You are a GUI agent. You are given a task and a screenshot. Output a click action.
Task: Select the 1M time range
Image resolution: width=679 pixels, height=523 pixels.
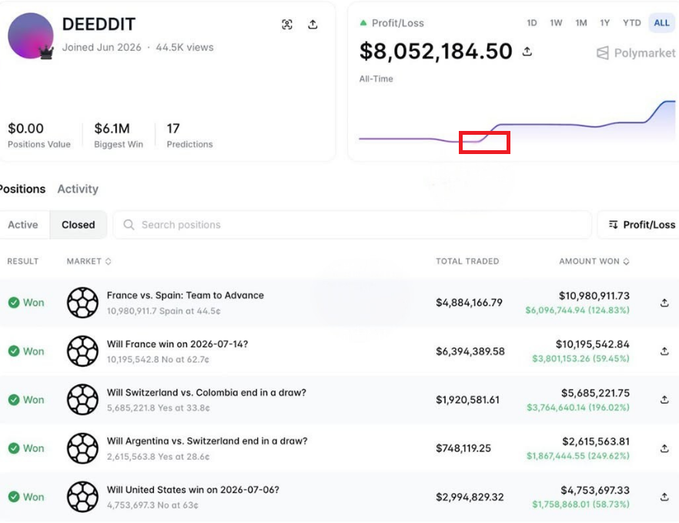(x=581, y=23)
